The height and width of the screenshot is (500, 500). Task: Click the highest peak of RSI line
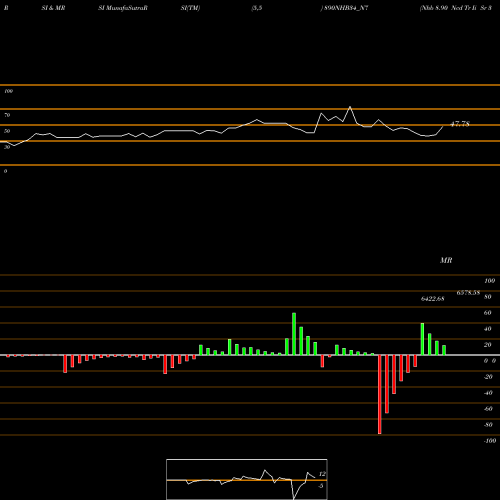click(x=350, y=107)
